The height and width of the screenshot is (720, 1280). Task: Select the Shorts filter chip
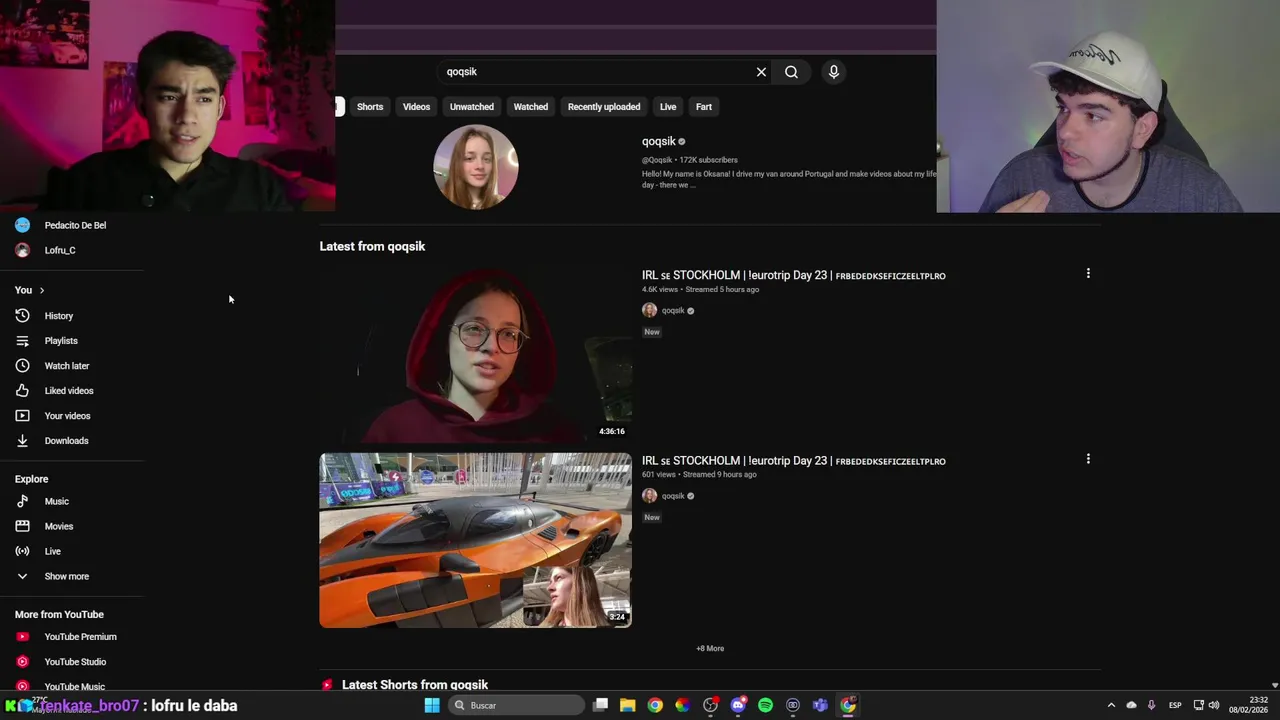click(x=370, y=107)
